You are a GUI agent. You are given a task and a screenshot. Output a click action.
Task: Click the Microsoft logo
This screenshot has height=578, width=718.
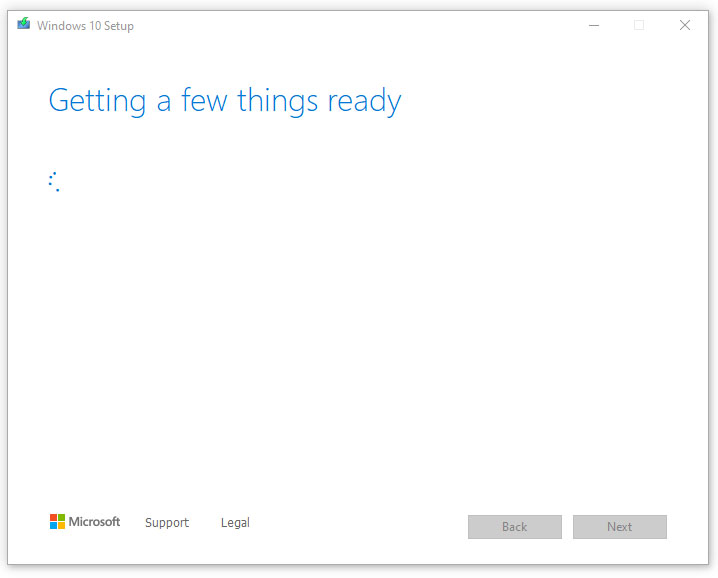(x=85, y=522)
